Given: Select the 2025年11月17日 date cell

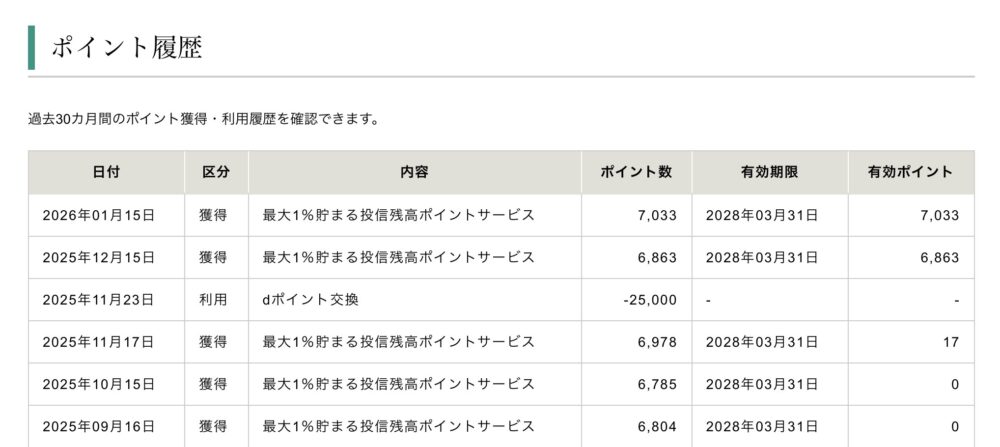Looking at the screenshot, I should click(x=98, y=342).
